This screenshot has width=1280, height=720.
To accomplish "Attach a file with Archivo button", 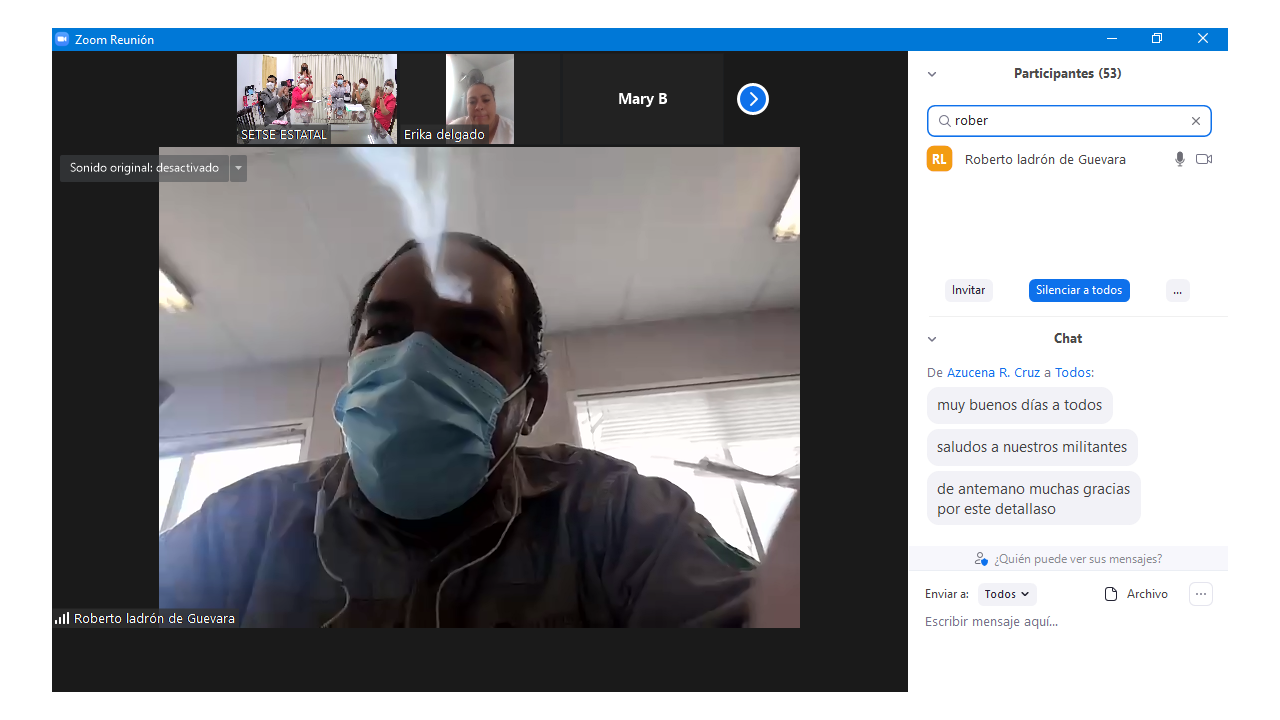I will coord(1136,594).
